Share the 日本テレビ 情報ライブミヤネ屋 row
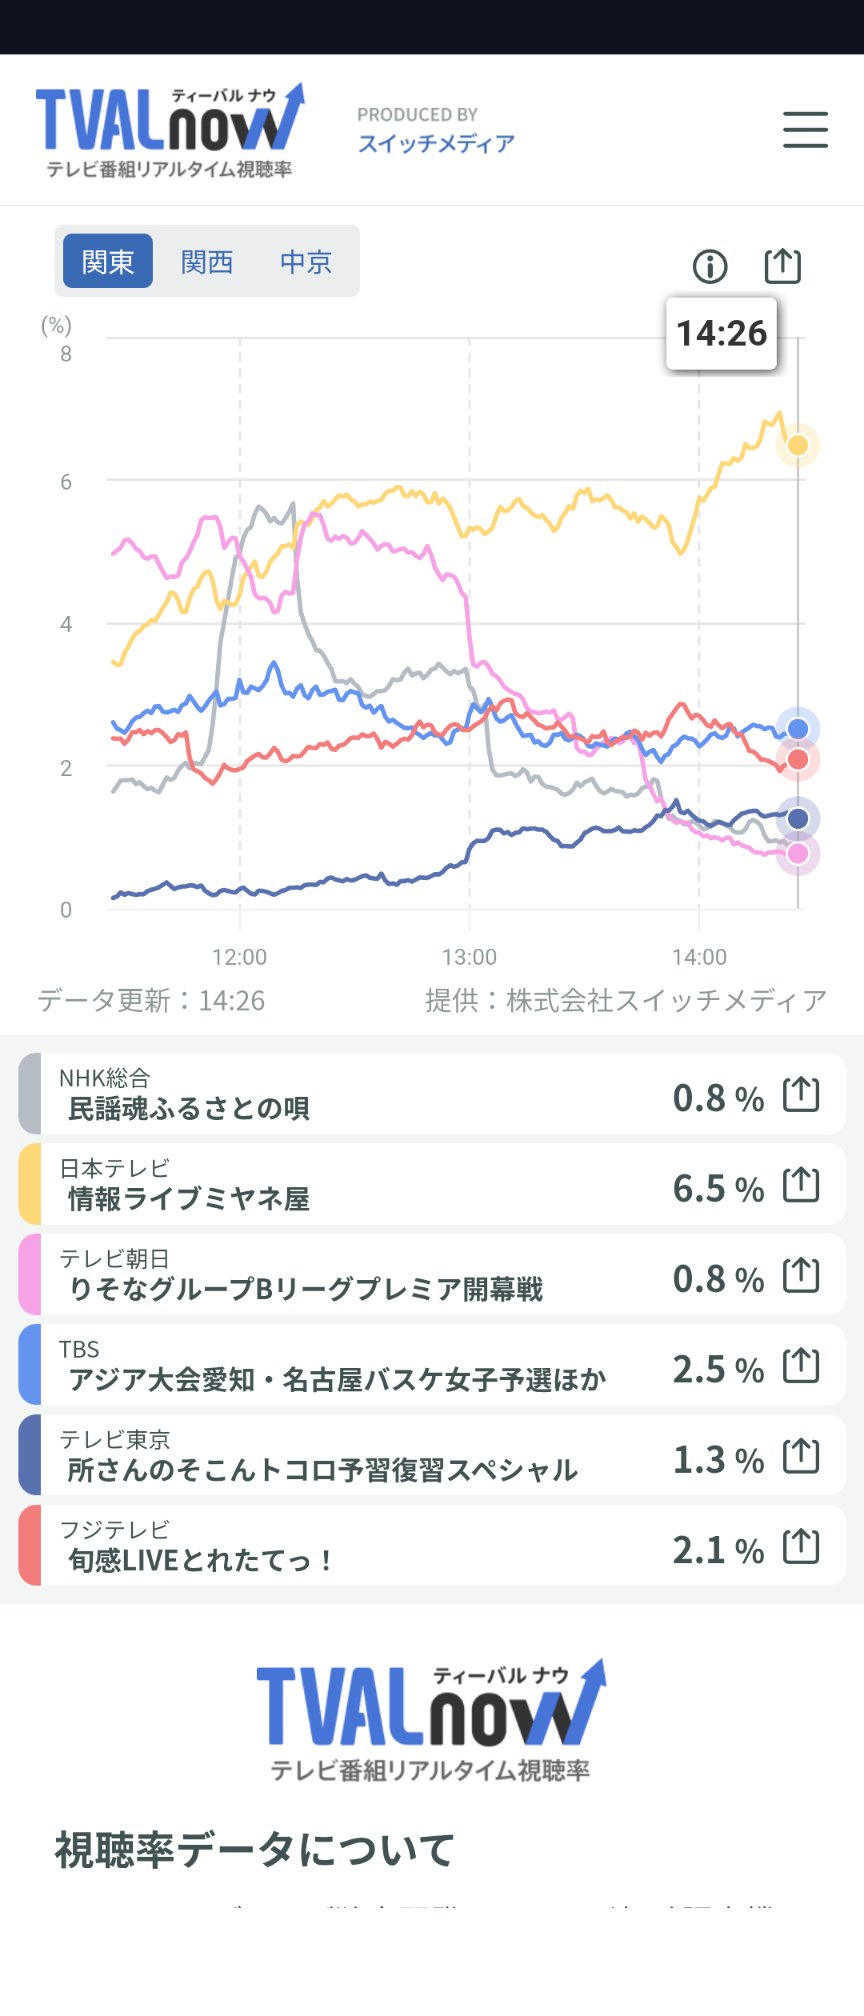 tap(801, 1185)
